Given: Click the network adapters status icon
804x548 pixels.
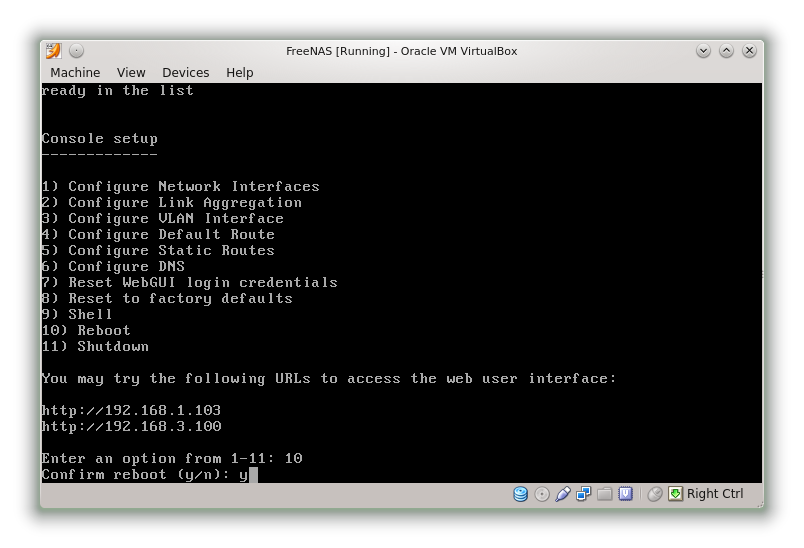Looking at the screenshot, I should click(584, 494).
